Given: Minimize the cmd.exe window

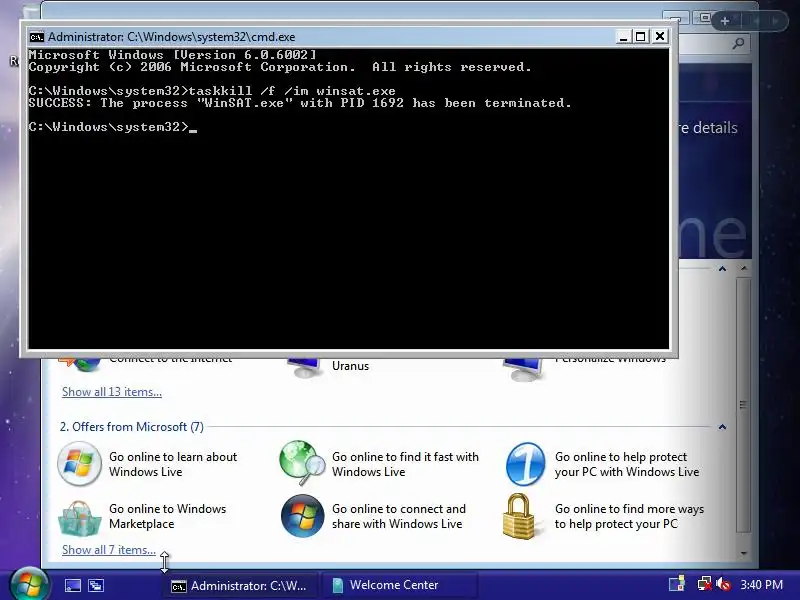Looking at the screenshot, I should coord(623,37).
